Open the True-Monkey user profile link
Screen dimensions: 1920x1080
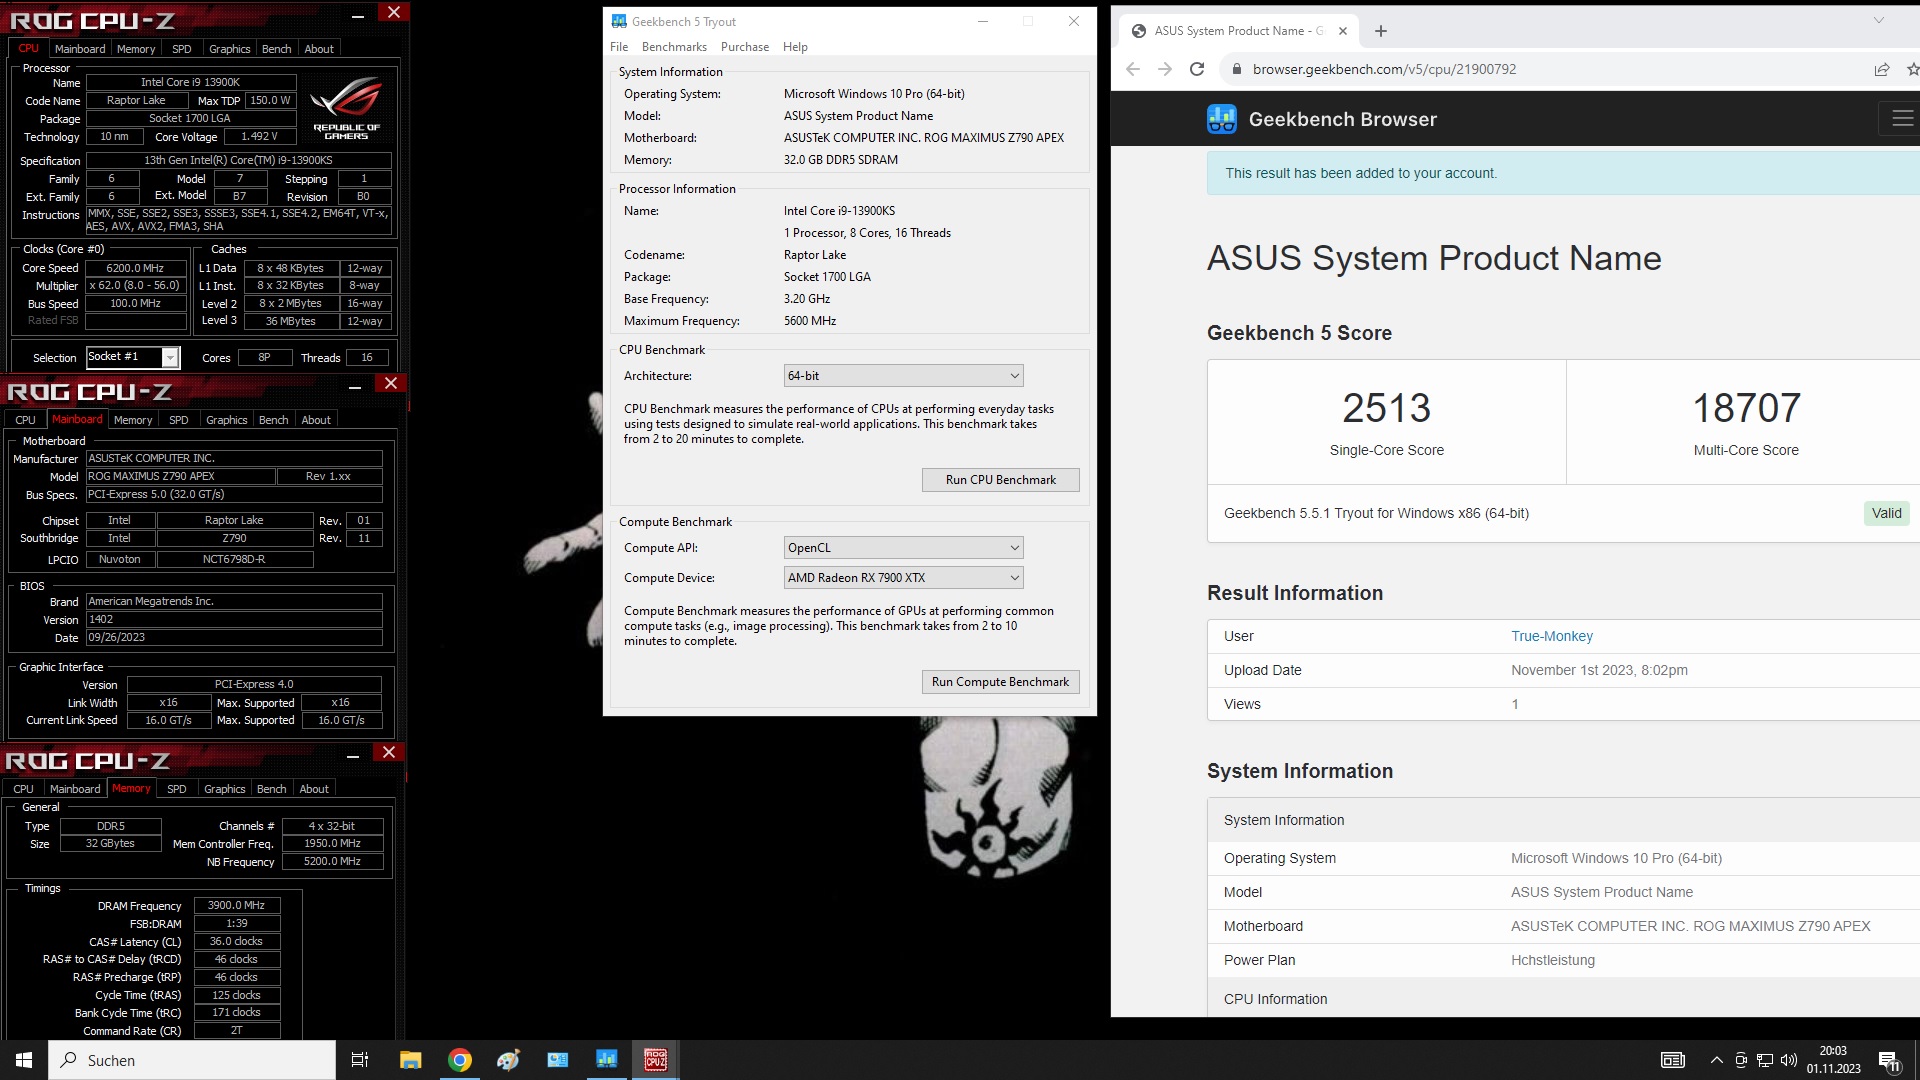click(x=1552, y=636)
